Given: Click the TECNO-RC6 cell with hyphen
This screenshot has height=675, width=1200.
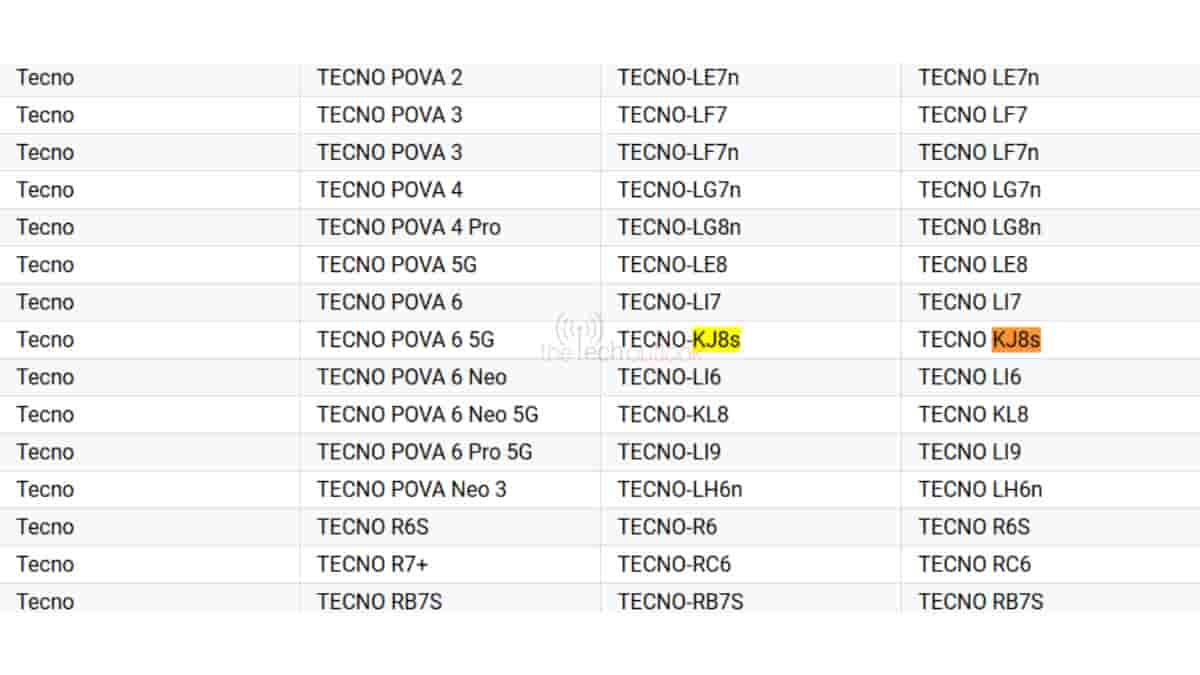Looking at the screenshot, I should coord(674,564).
